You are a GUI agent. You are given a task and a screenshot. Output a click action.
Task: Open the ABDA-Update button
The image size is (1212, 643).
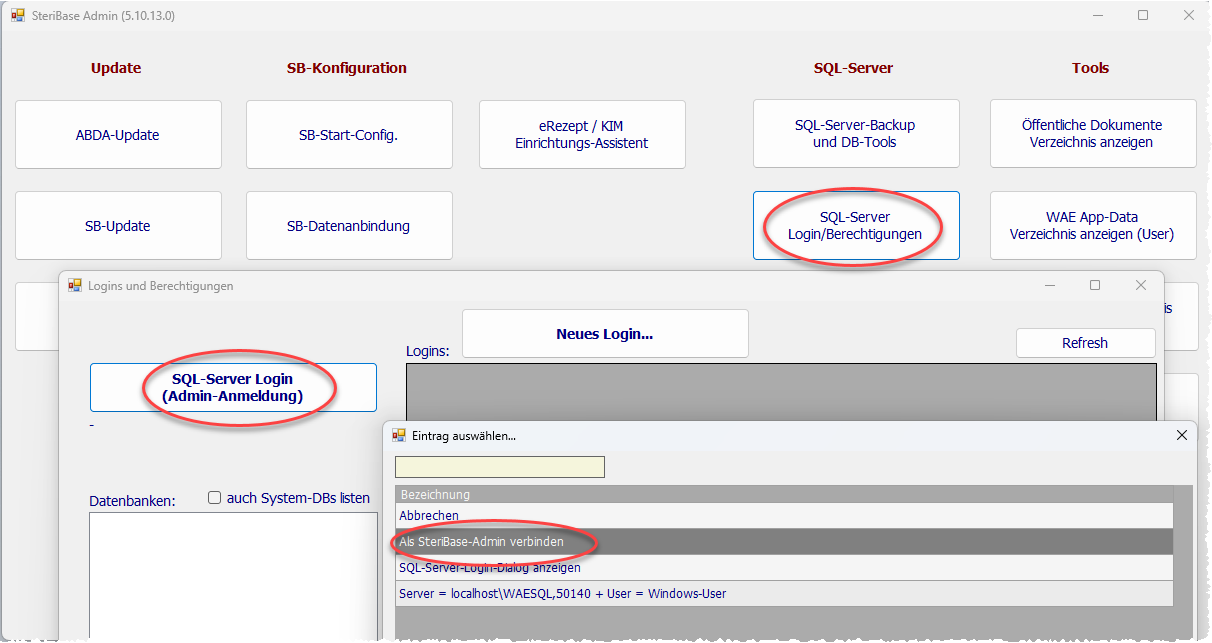(x=118, y=134)
